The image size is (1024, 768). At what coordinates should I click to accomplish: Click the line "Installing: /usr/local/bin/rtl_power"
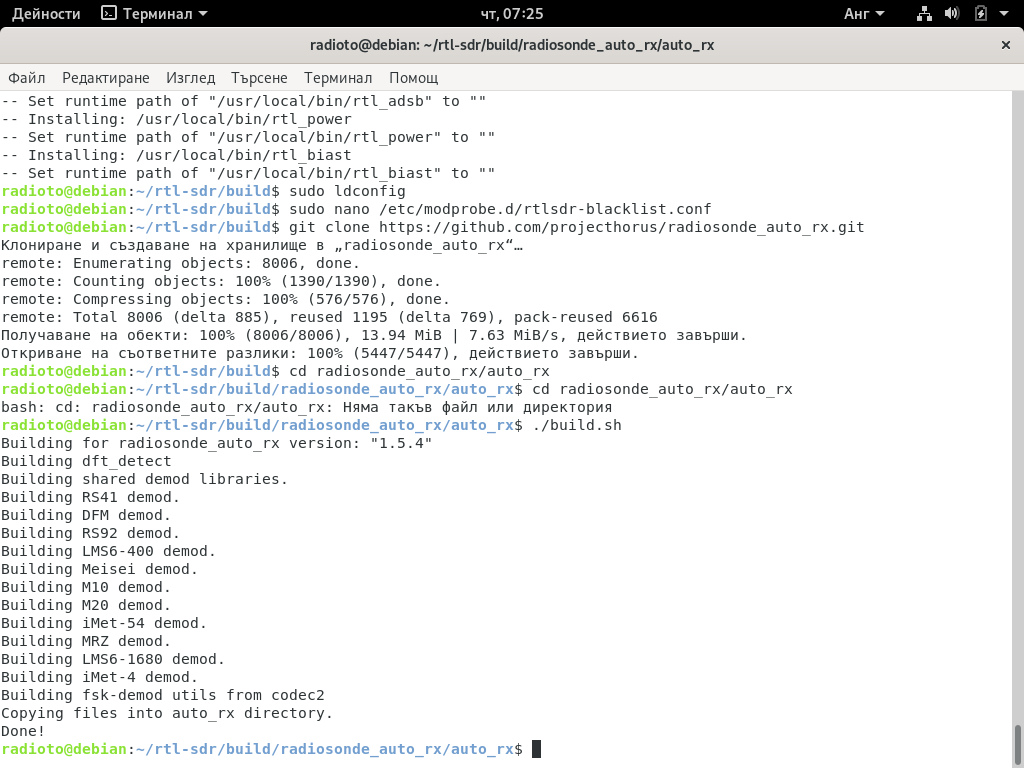point(176,119)
